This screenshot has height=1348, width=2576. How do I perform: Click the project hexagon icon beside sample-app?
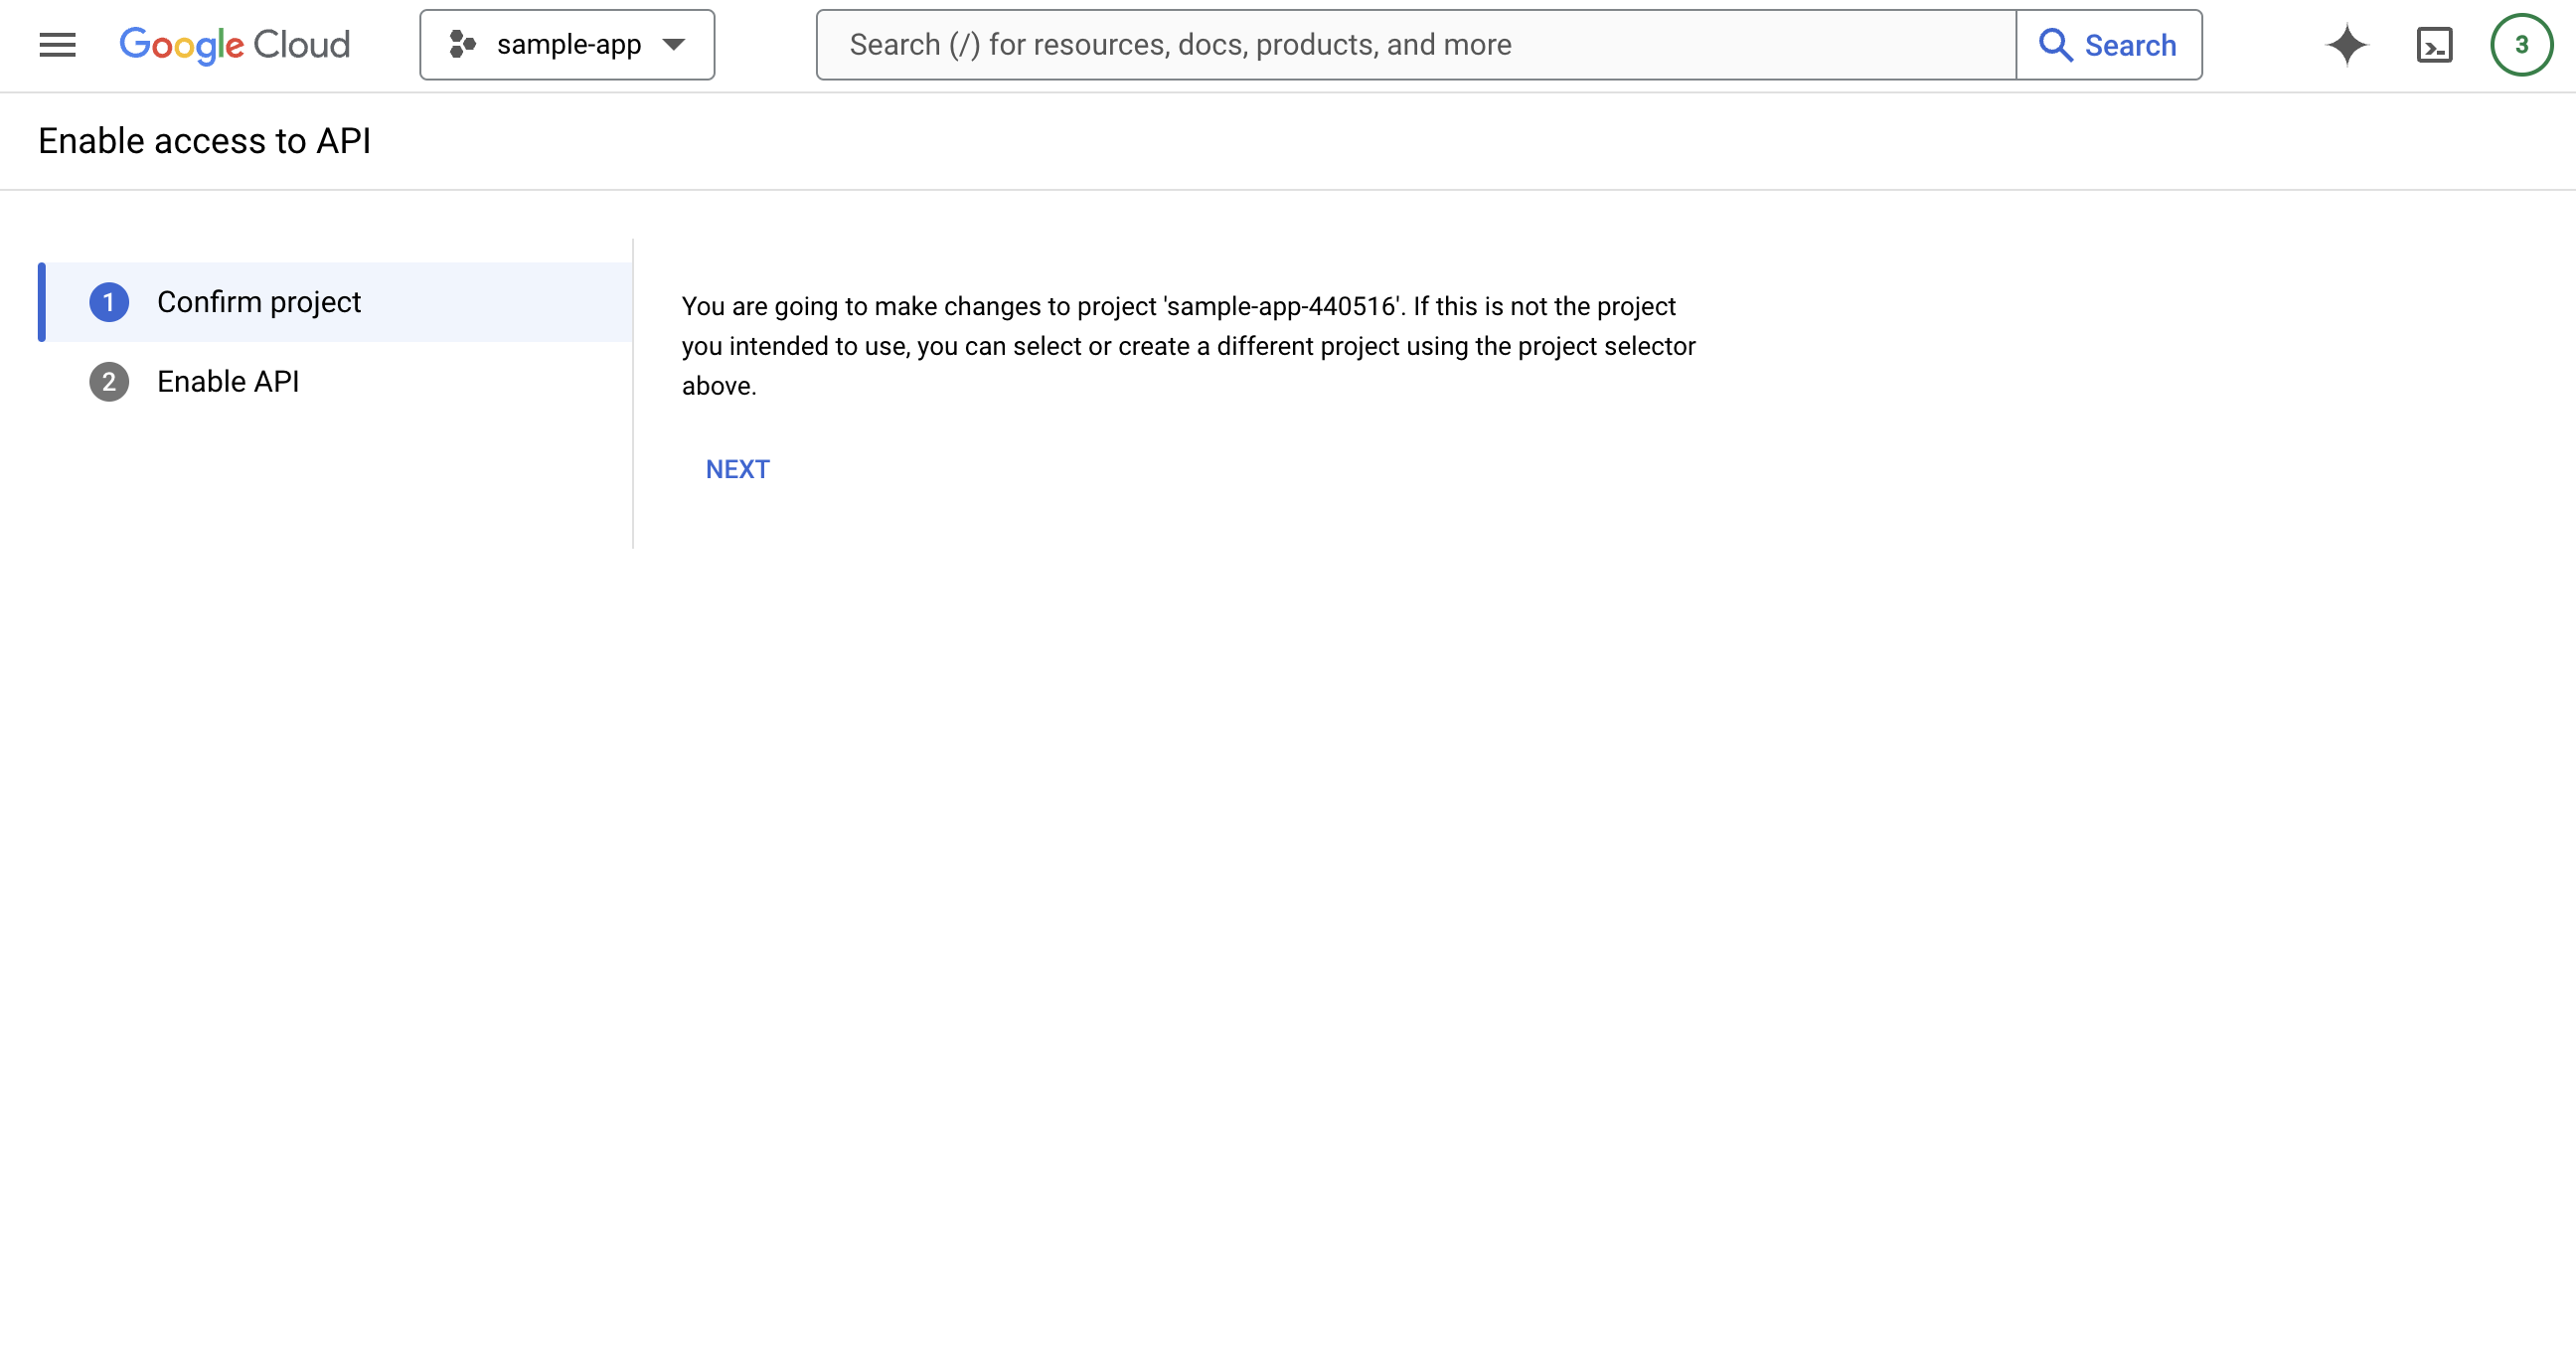(x=462, y=45)
